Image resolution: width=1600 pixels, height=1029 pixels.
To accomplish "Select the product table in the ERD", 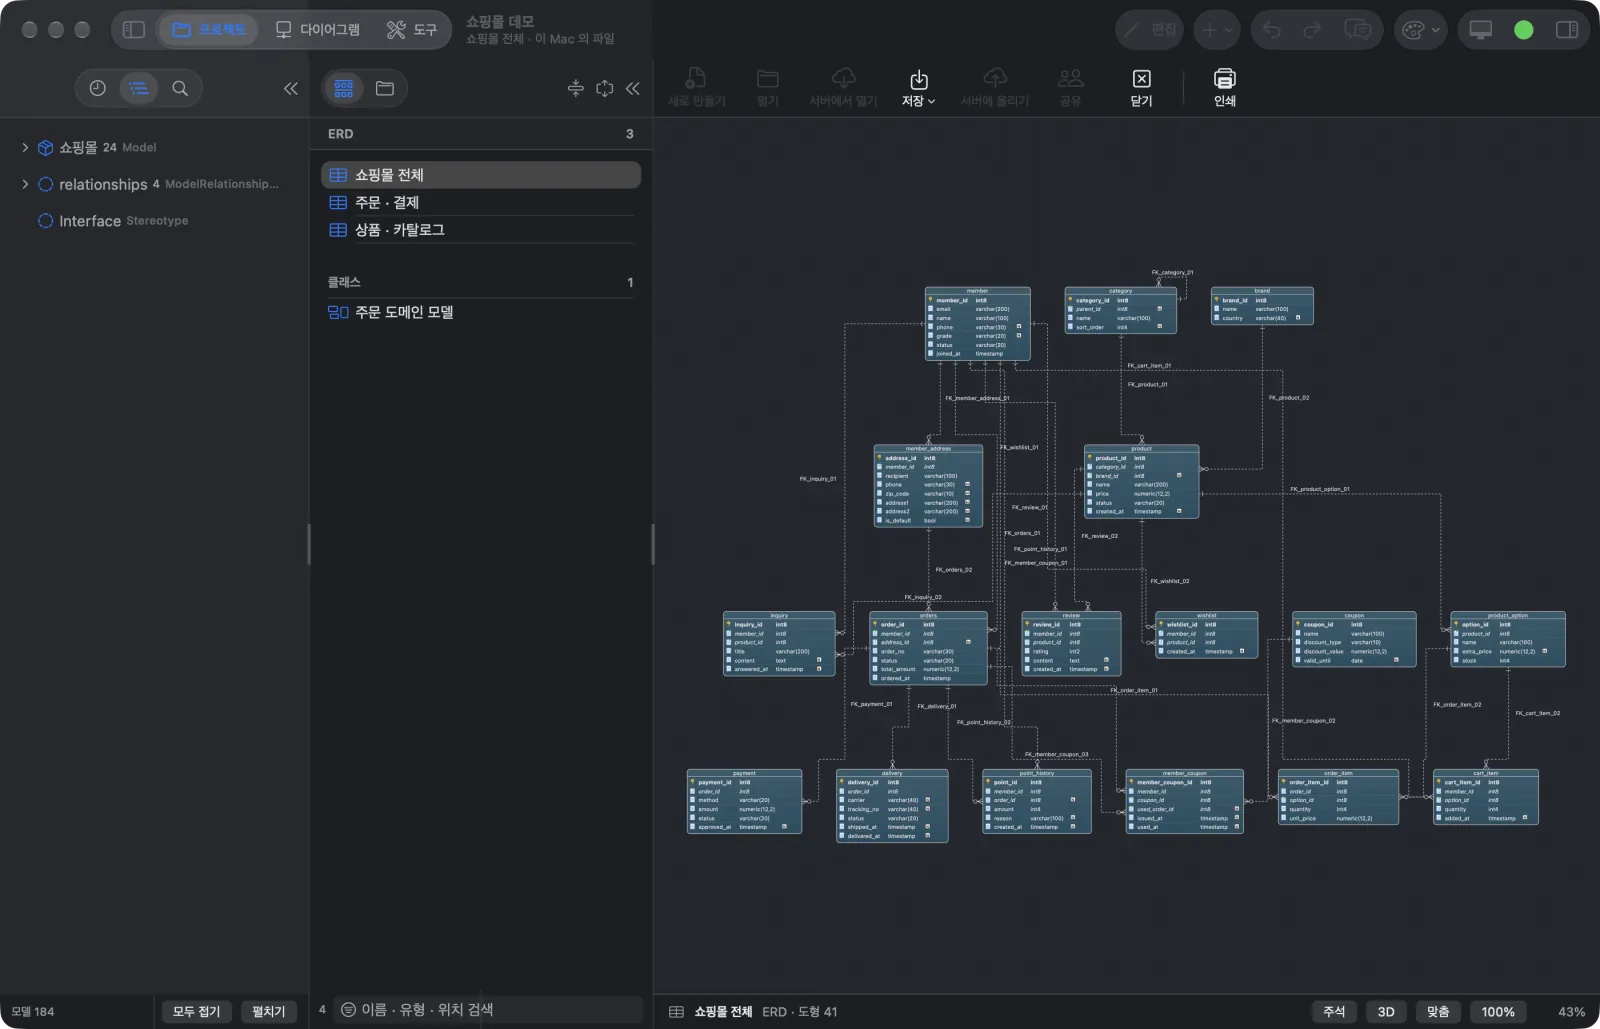I will click(1141, 481).
